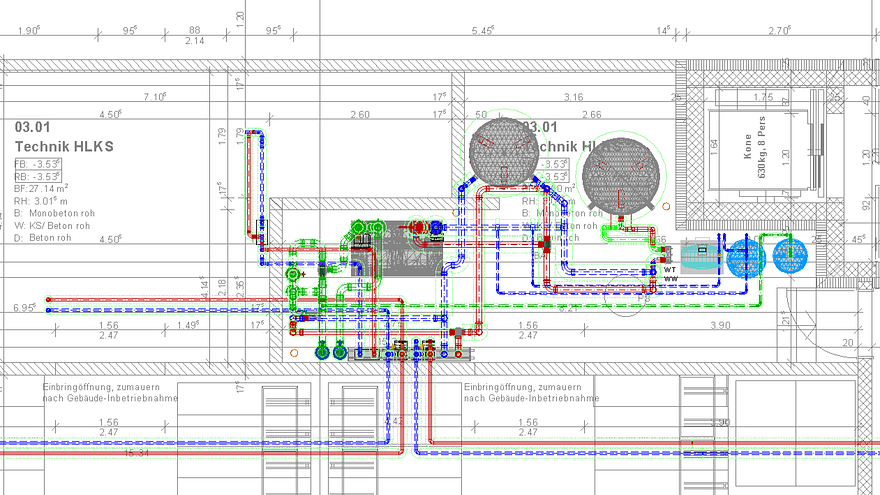Select the blue pipe end point at far left
Viewport: 880px width, 495px height.
coord(48,311)
